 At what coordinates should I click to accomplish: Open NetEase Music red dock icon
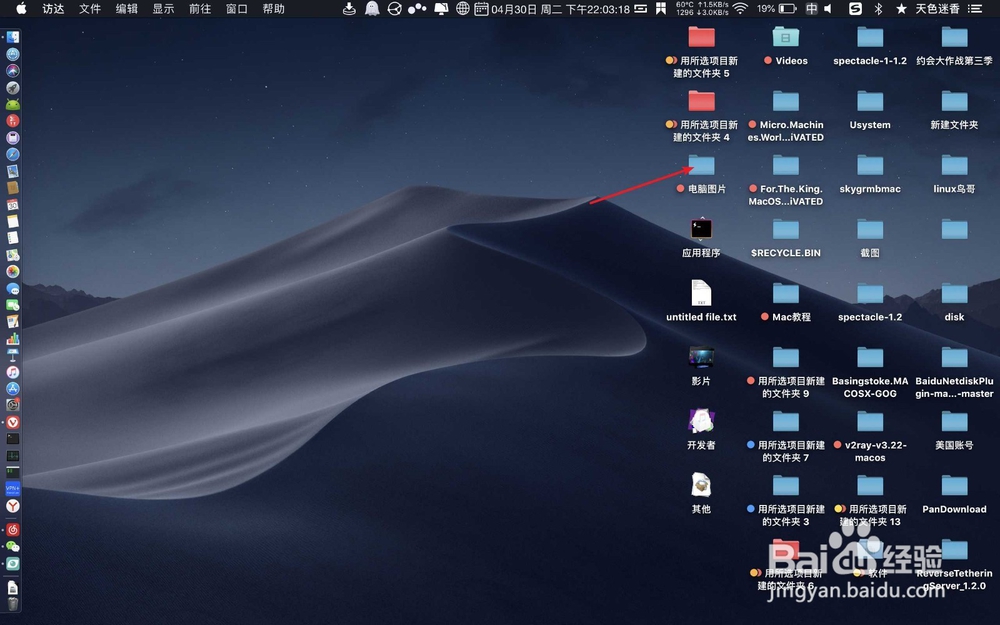(x=13, y=529)
